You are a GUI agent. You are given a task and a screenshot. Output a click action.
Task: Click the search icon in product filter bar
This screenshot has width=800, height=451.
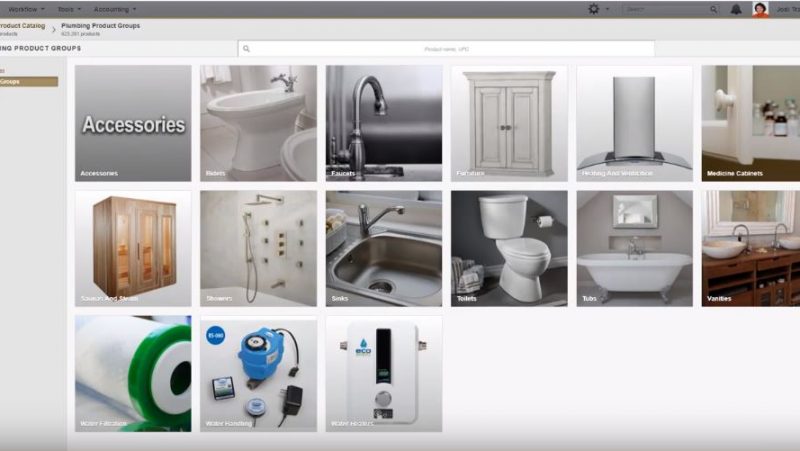pos(247,48)
